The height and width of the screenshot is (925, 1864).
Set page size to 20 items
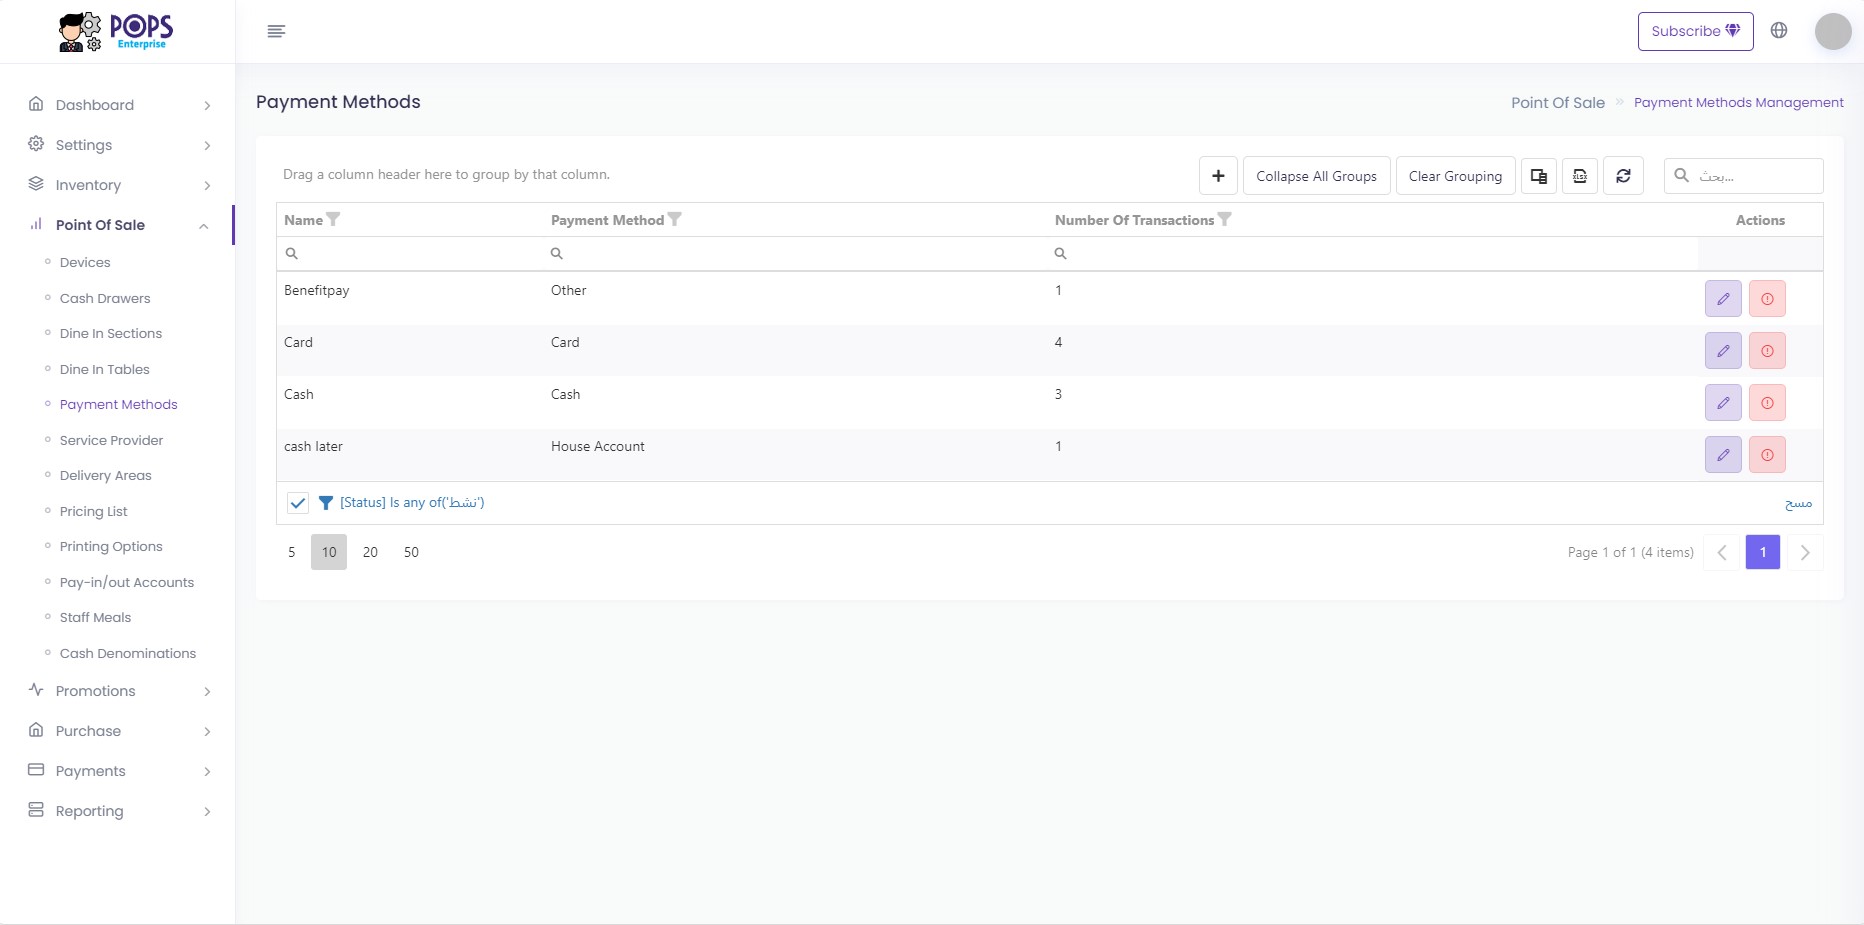click(370, 552)
